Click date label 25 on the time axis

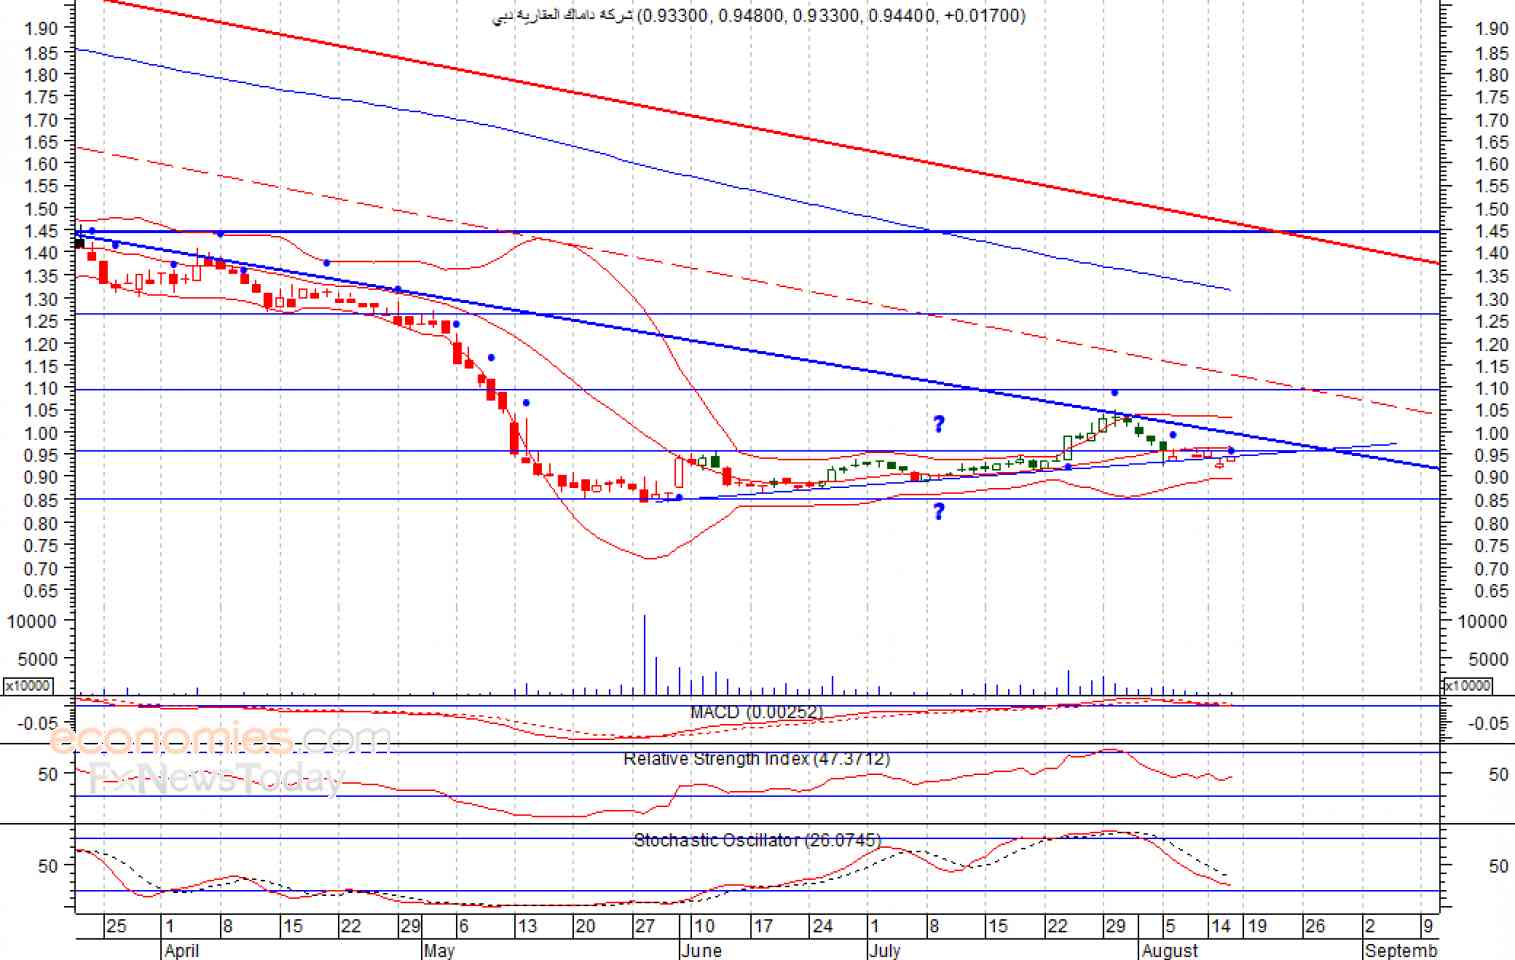[116, 926]
